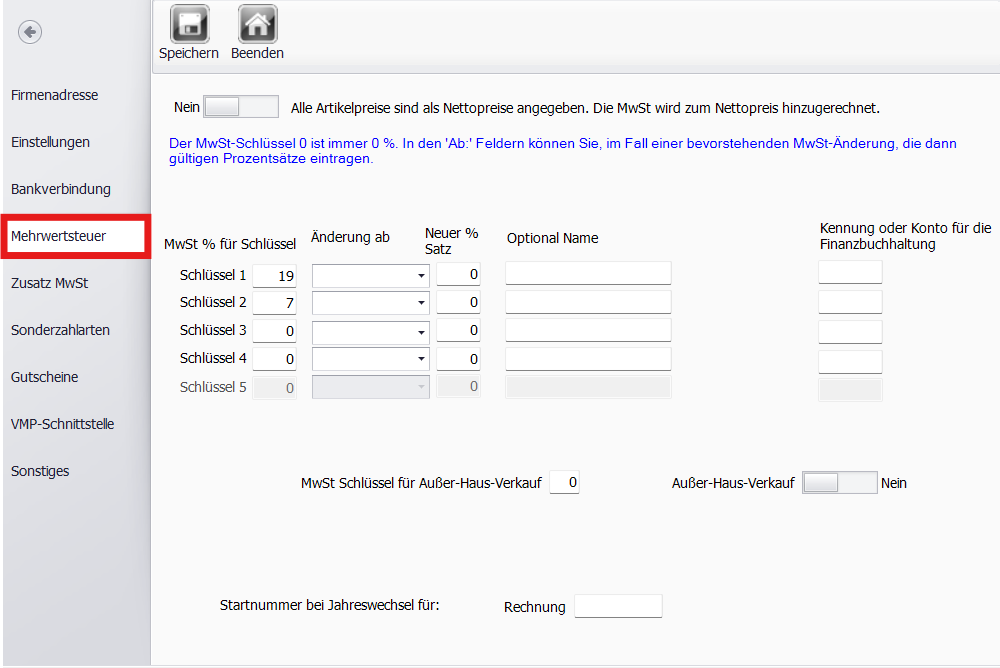The image size is (1000, 668).
Task: Switch to the Einstellungen page
Action: point(50,142)
